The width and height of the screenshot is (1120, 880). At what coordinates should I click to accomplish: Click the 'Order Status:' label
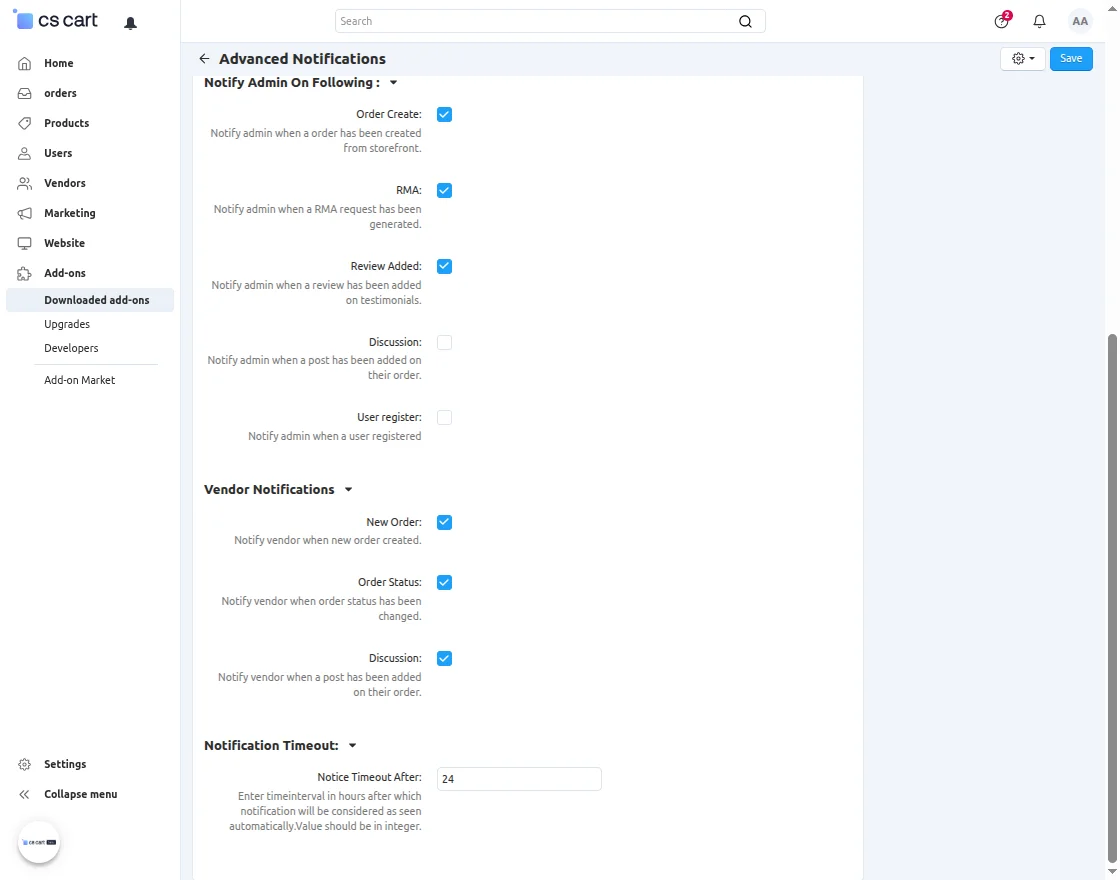(x=389, y=583)
